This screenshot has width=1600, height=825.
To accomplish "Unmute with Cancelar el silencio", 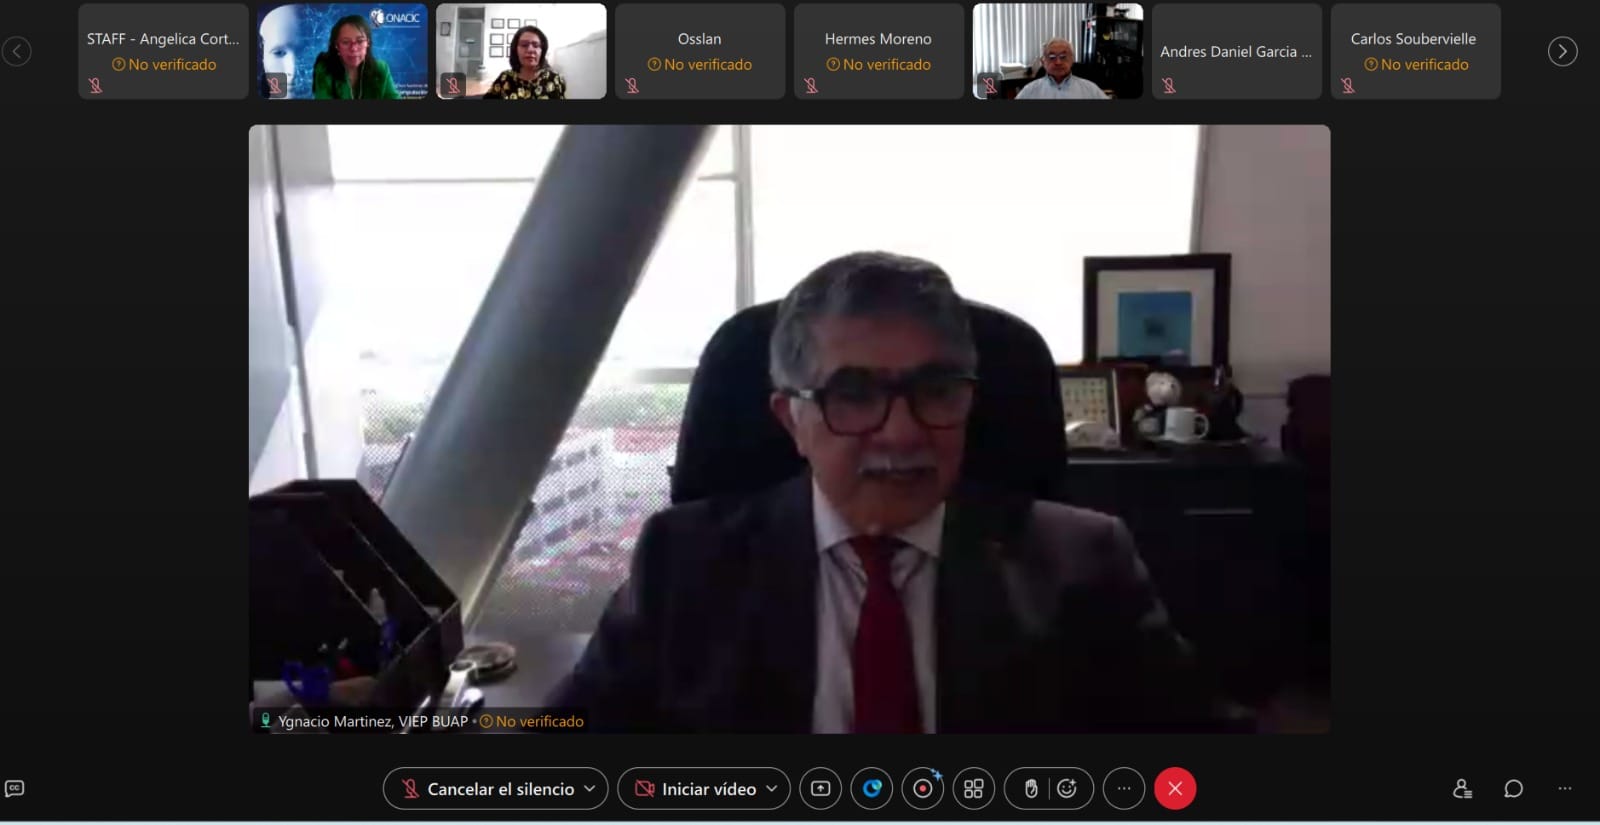I will click(488, 789).
